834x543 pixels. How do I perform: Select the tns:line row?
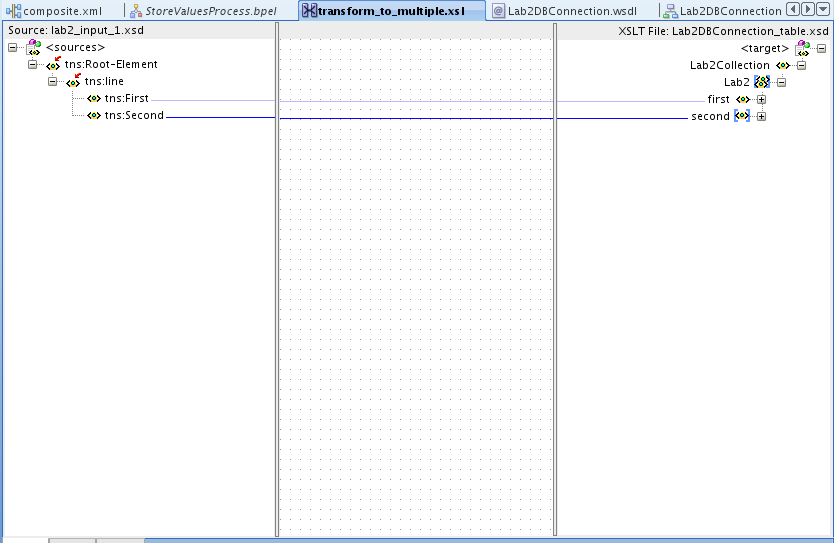click(104, 81)
